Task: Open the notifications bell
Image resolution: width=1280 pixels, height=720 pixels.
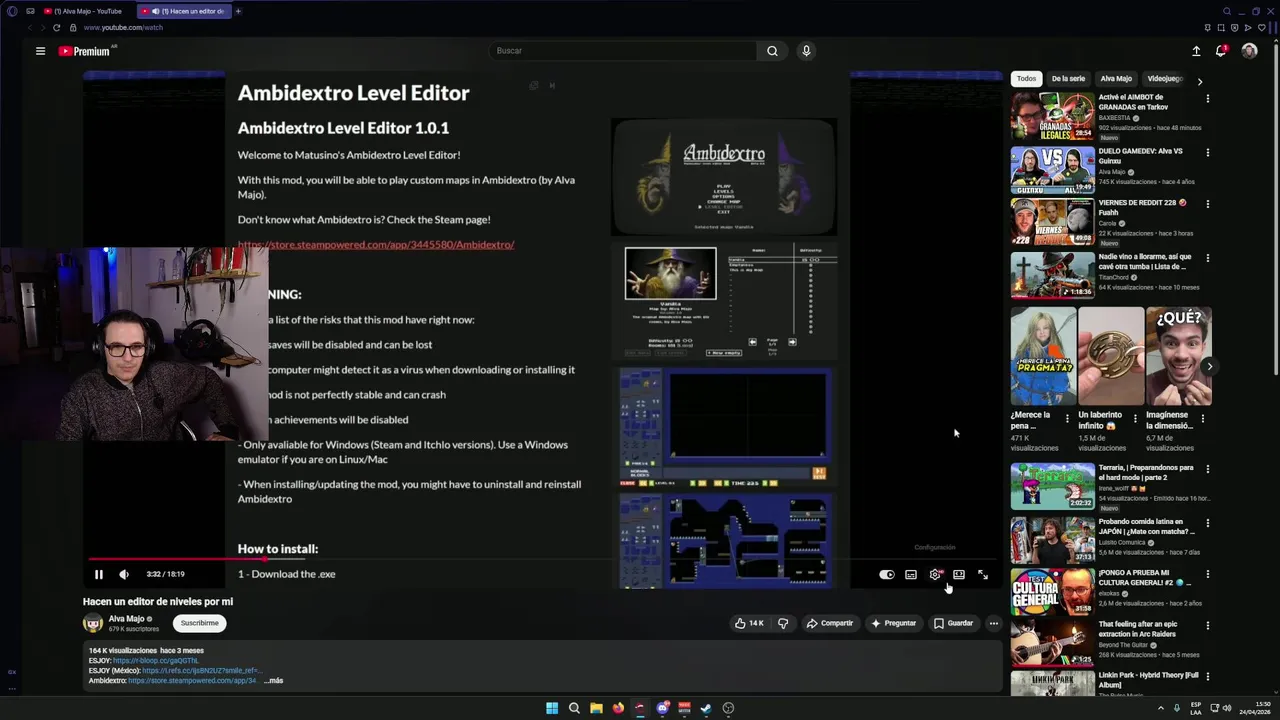Action: tap(1221, 51)
